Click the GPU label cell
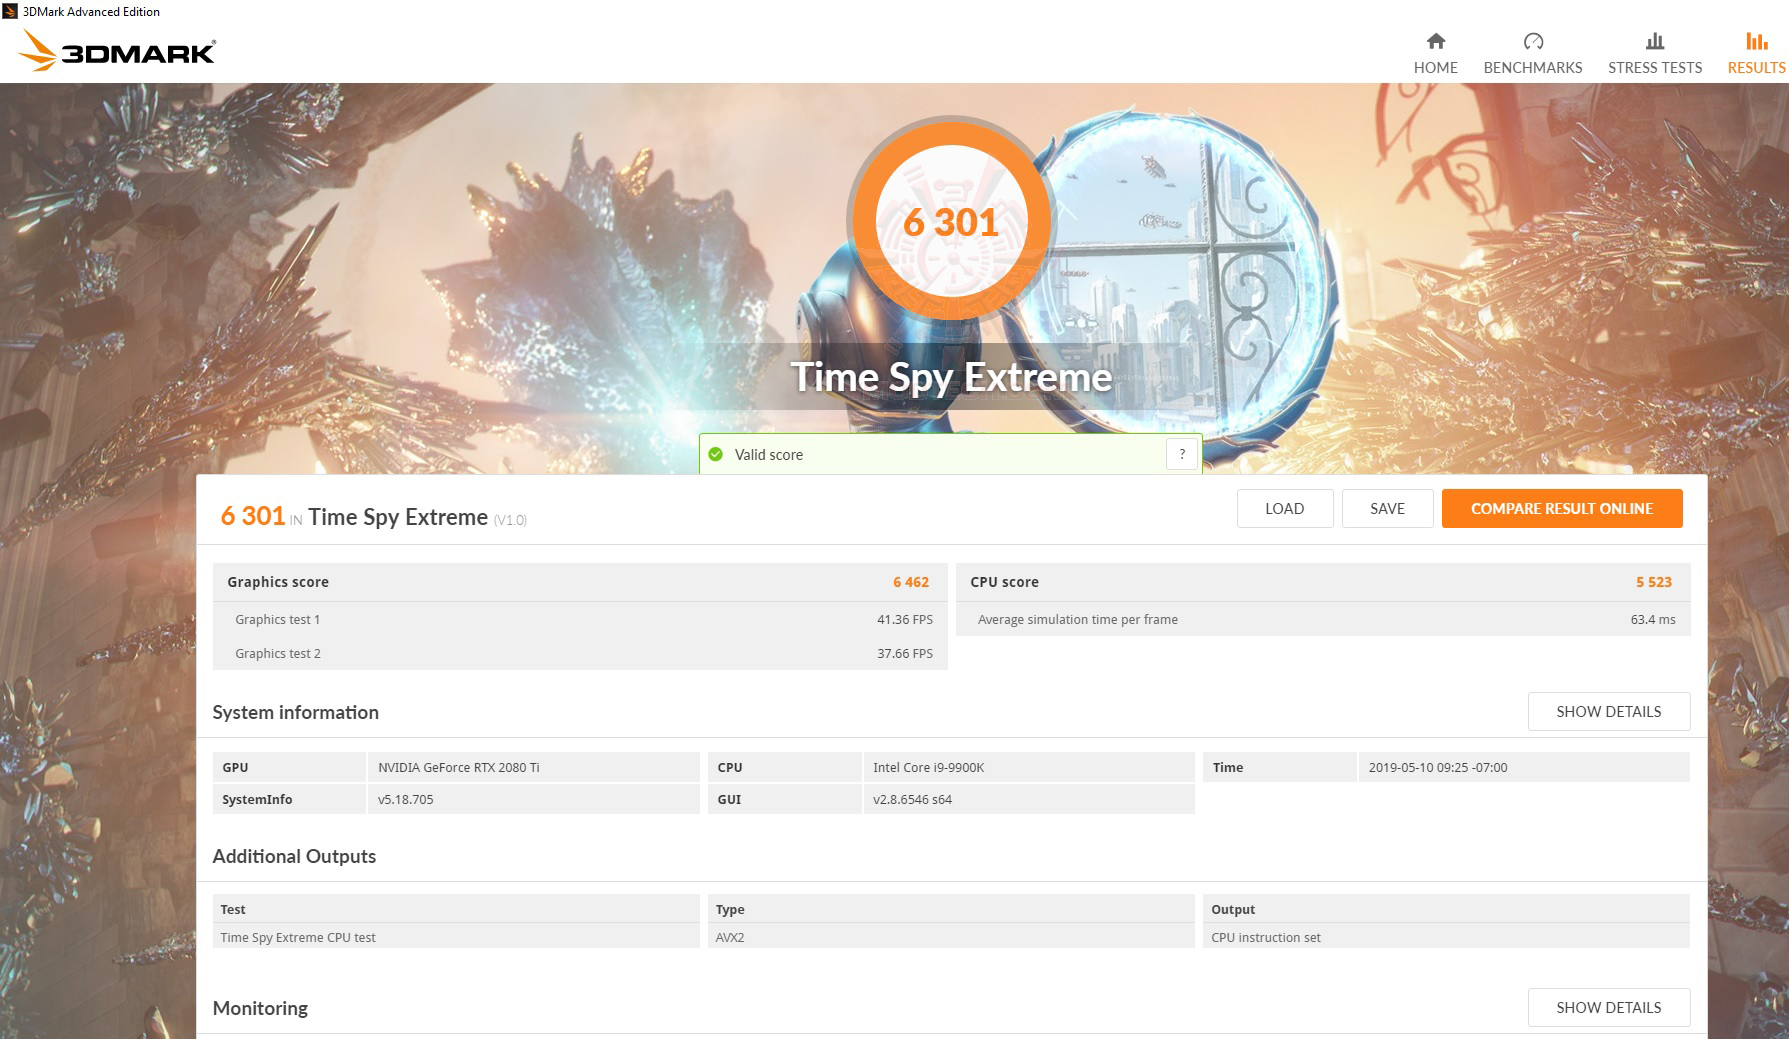Viewport: 1789px width, 1039px height. (x=289, y=767)
